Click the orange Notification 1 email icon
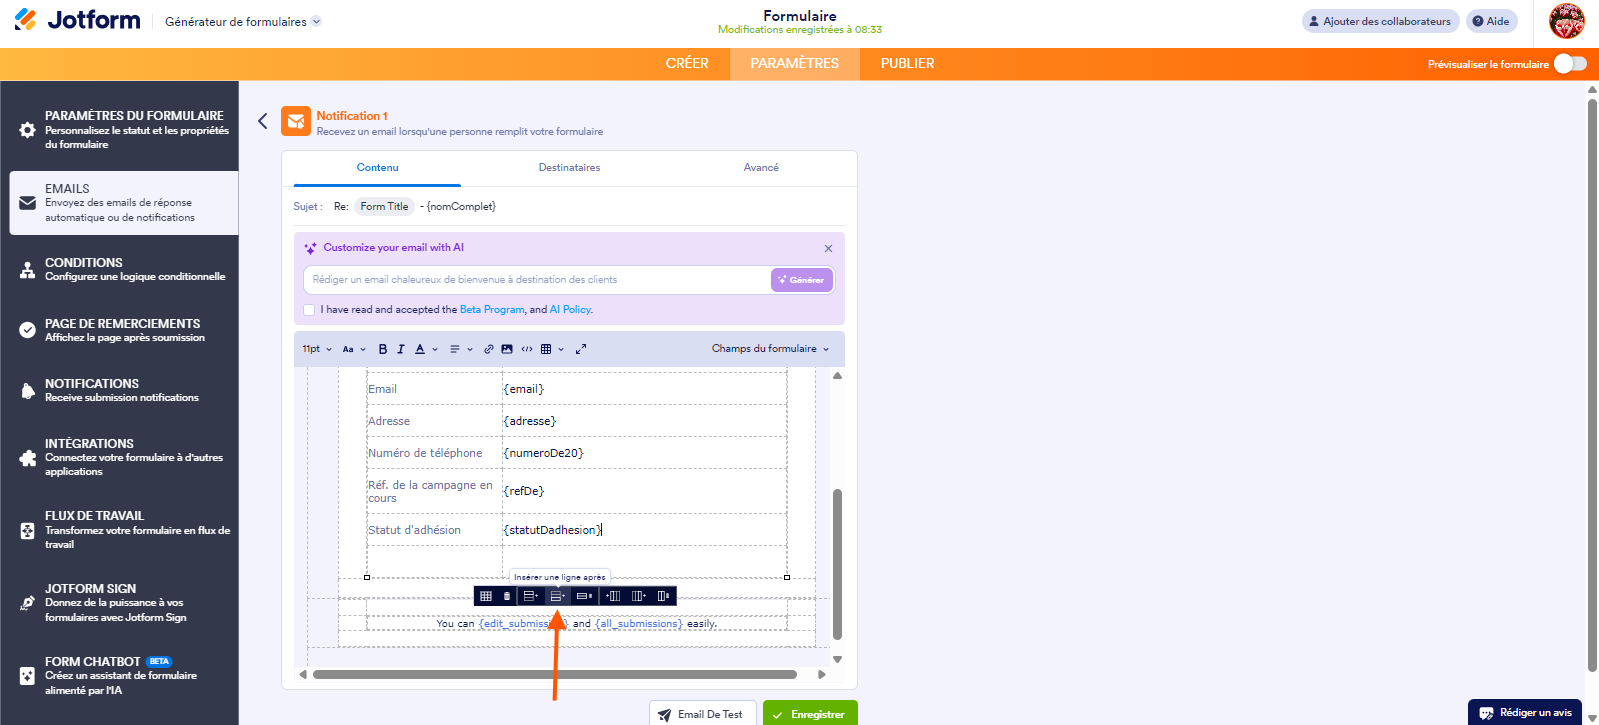 295,121
